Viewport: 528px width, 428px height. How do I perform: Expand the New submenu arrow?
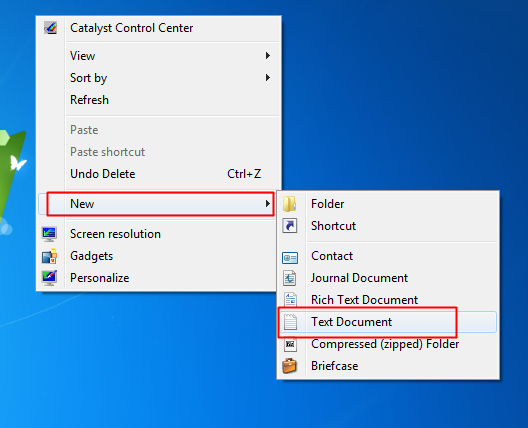pyautogui.click(x=268, y=204)
